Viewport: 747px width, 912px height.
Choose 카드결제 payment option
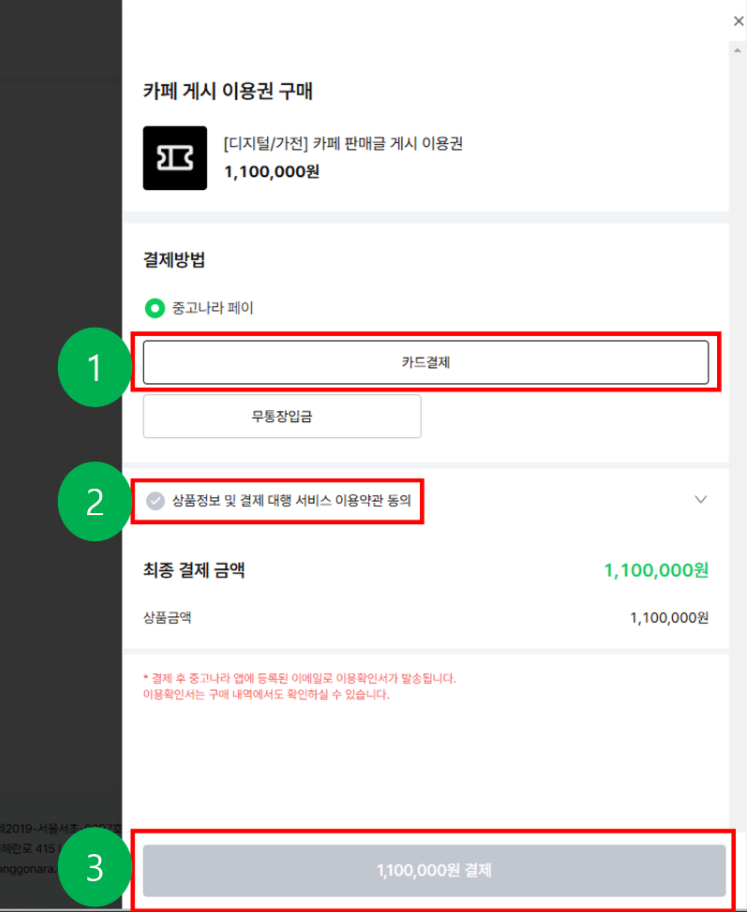pyautogui.click(x=426, y=362)
